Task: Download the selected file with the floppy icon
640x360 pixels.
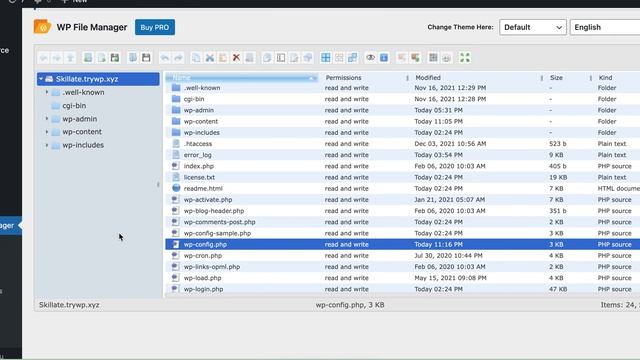Action: [x=146, y=58]
